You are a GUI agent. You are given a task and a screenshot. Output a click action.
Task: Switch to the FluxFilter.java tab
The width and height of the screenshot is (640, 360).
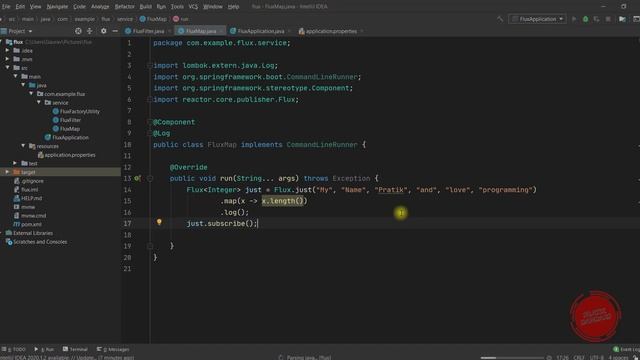[148, 31]
